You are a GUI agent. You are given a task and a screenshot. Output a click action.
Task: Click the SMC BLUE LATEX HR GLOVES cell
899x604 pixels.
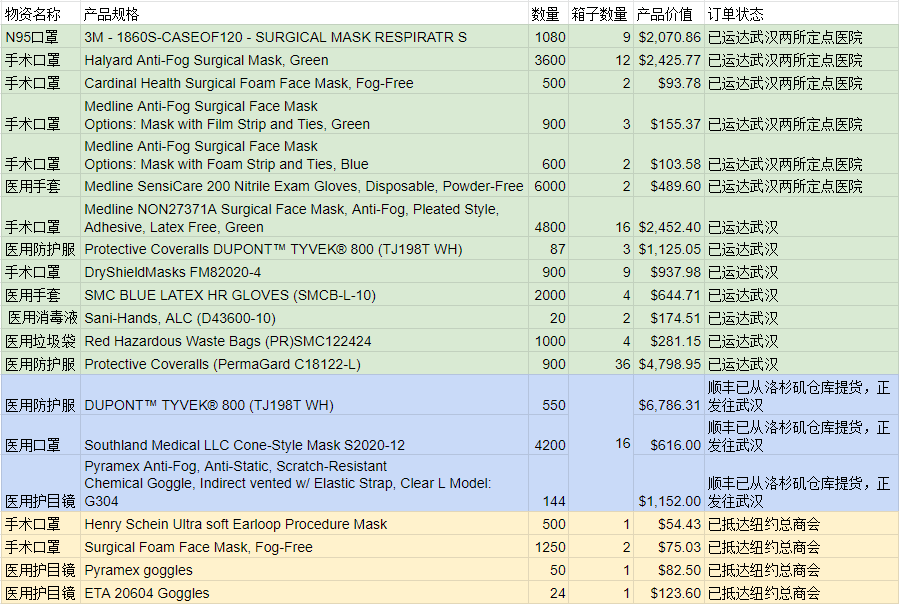point(304,295)
